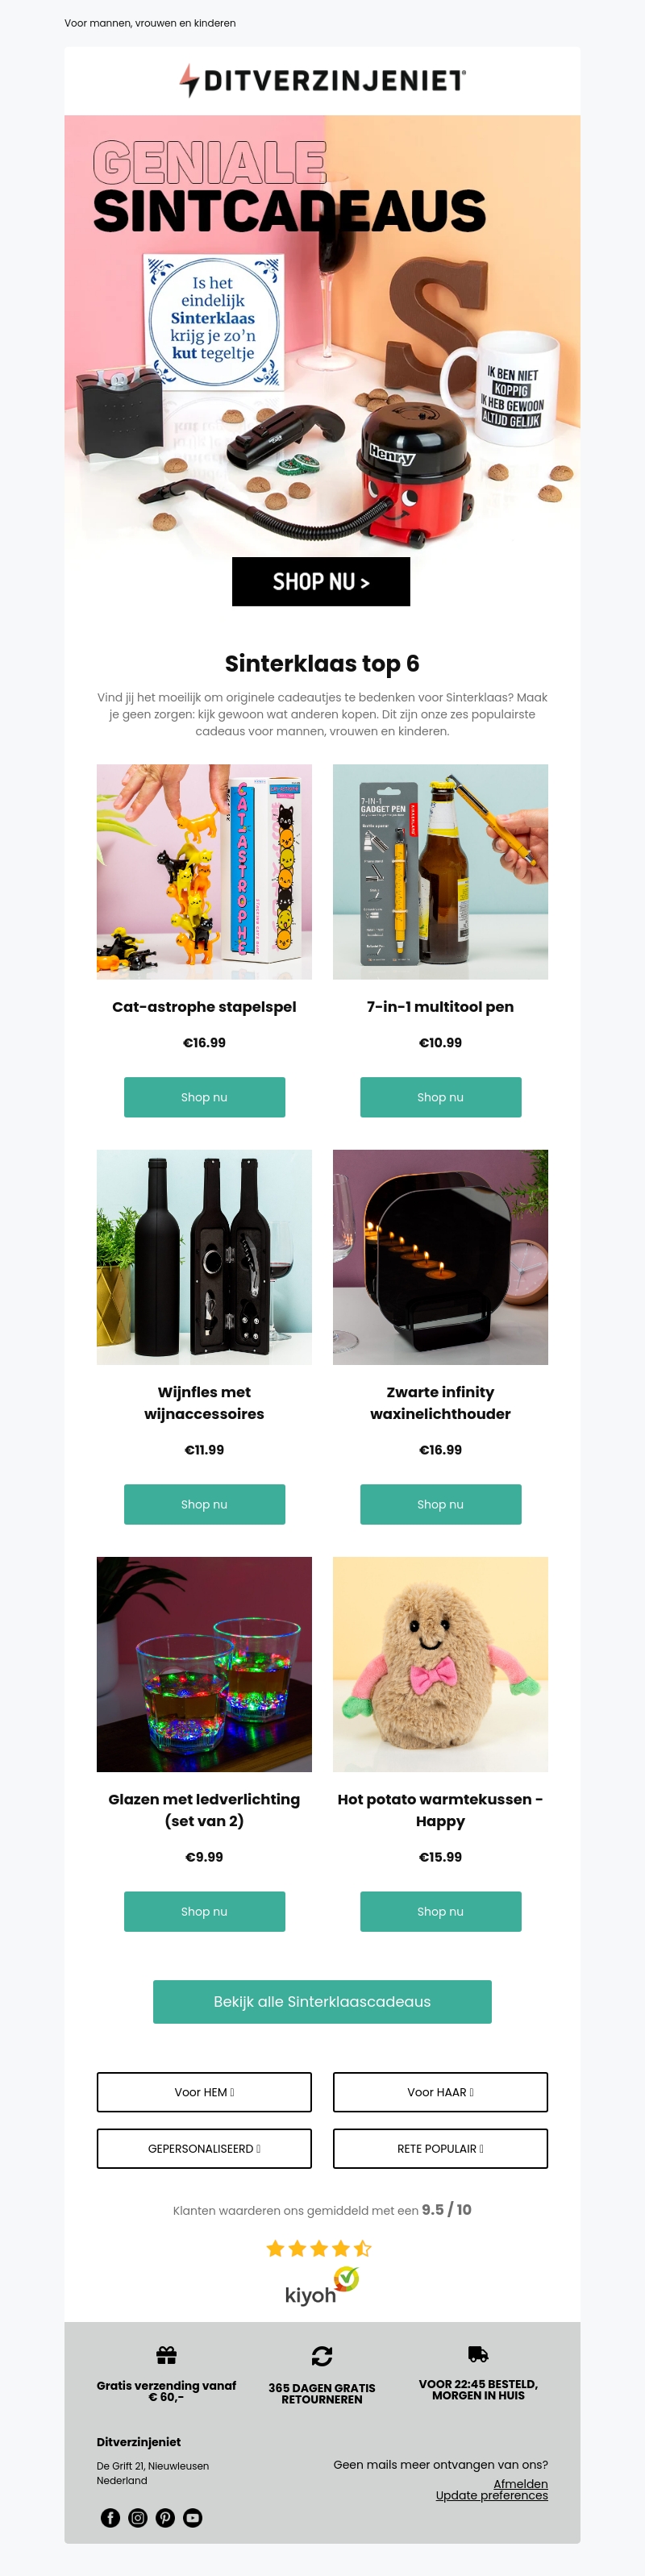Click Shop nu under Hot potato warmtekussen
Viewport: 645px width, 2576px height.
pyautogui.click(x=440, y=1911)
